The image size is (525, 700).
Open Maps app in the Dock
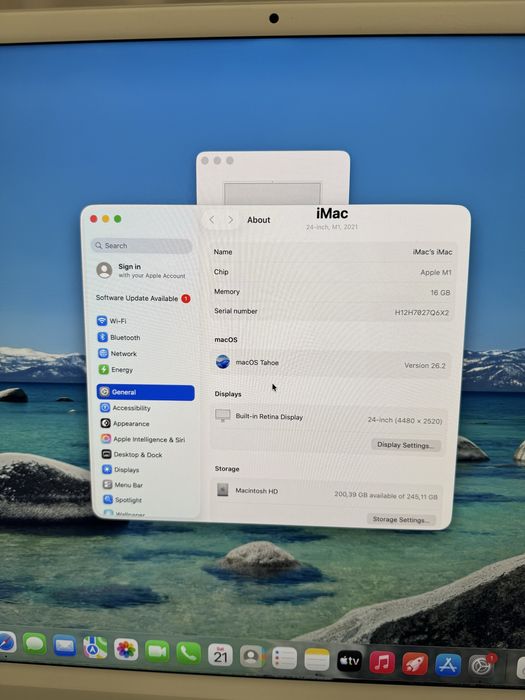click(x=95, y=647)
